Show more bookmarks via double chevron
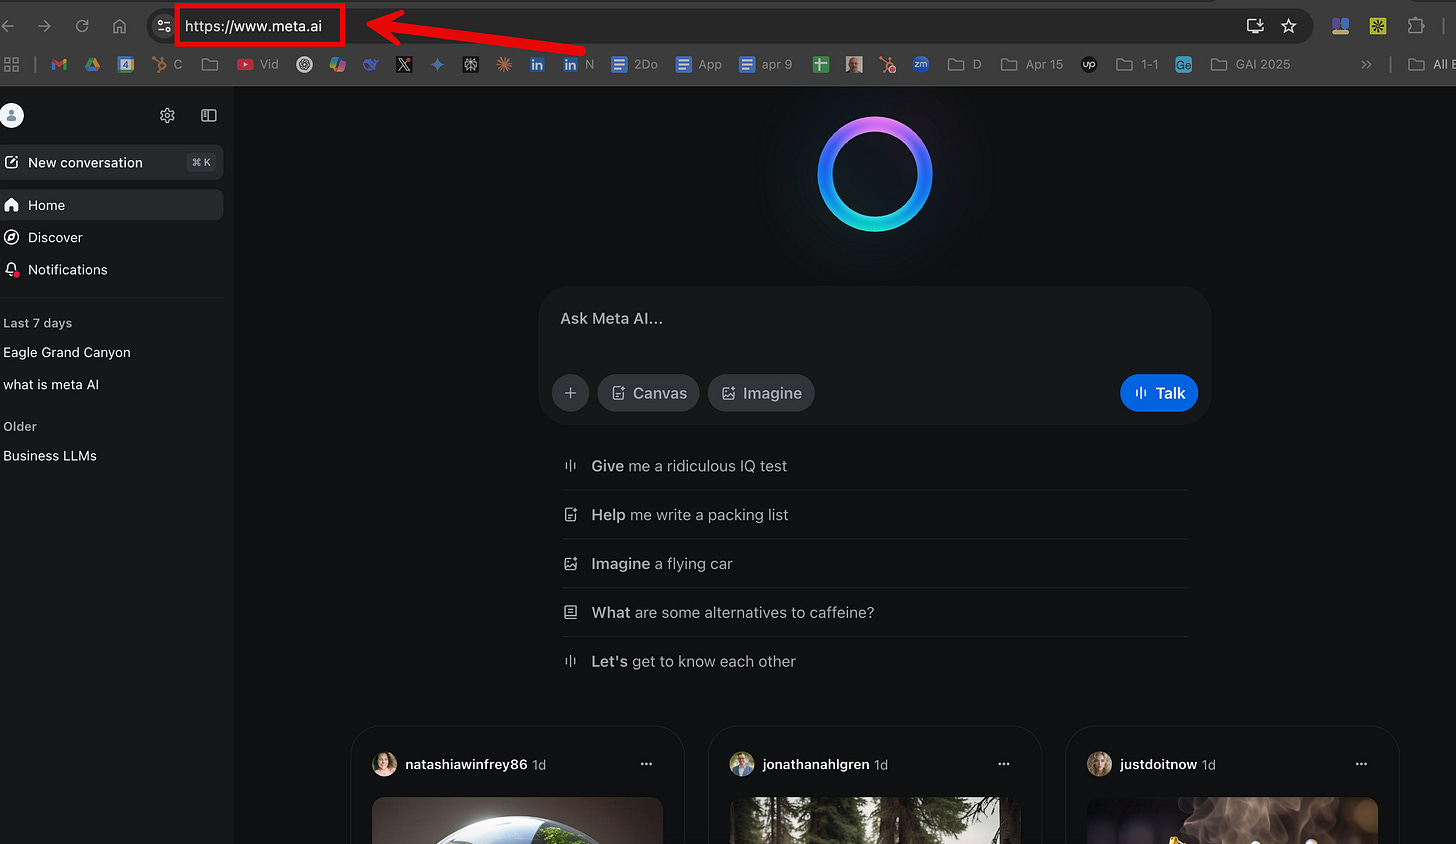Image resolution: width=1456 pixels, height=844 pixels. point(1367,64)
